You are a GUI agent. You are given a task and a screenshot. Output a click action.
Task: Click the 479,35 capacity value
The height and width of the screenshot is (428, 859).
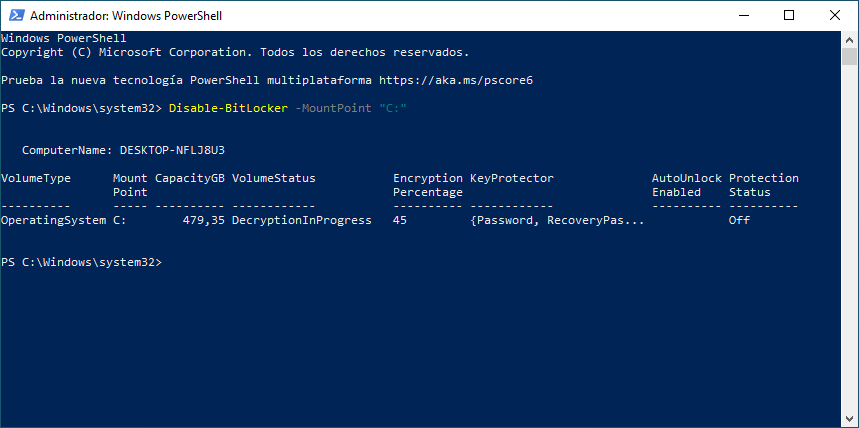[x=203, y=220]
